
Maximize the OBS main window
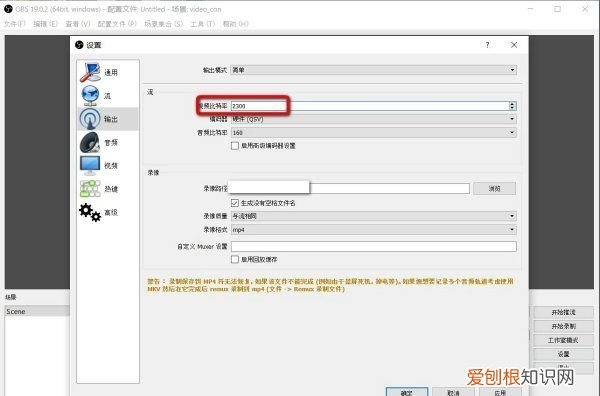[x=558, y=9]
